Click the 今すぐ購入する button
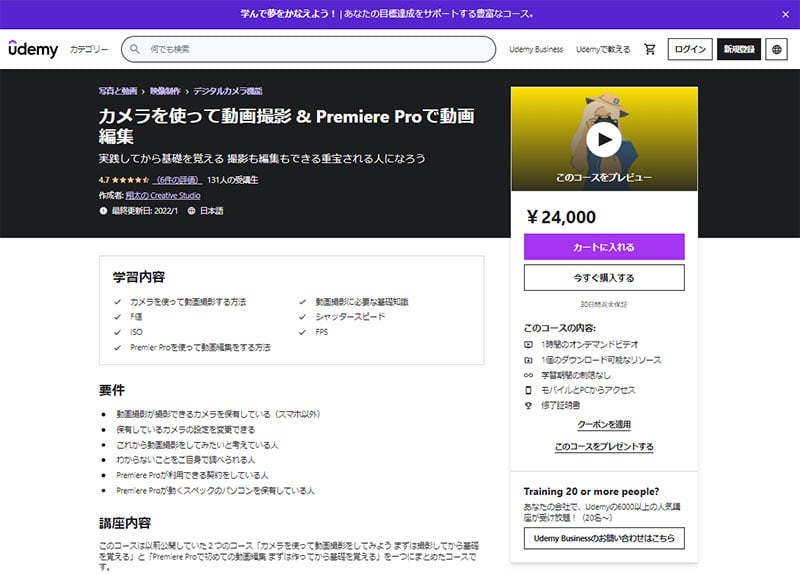The height and width of the screenshot is (574, 800). (604, 278)
